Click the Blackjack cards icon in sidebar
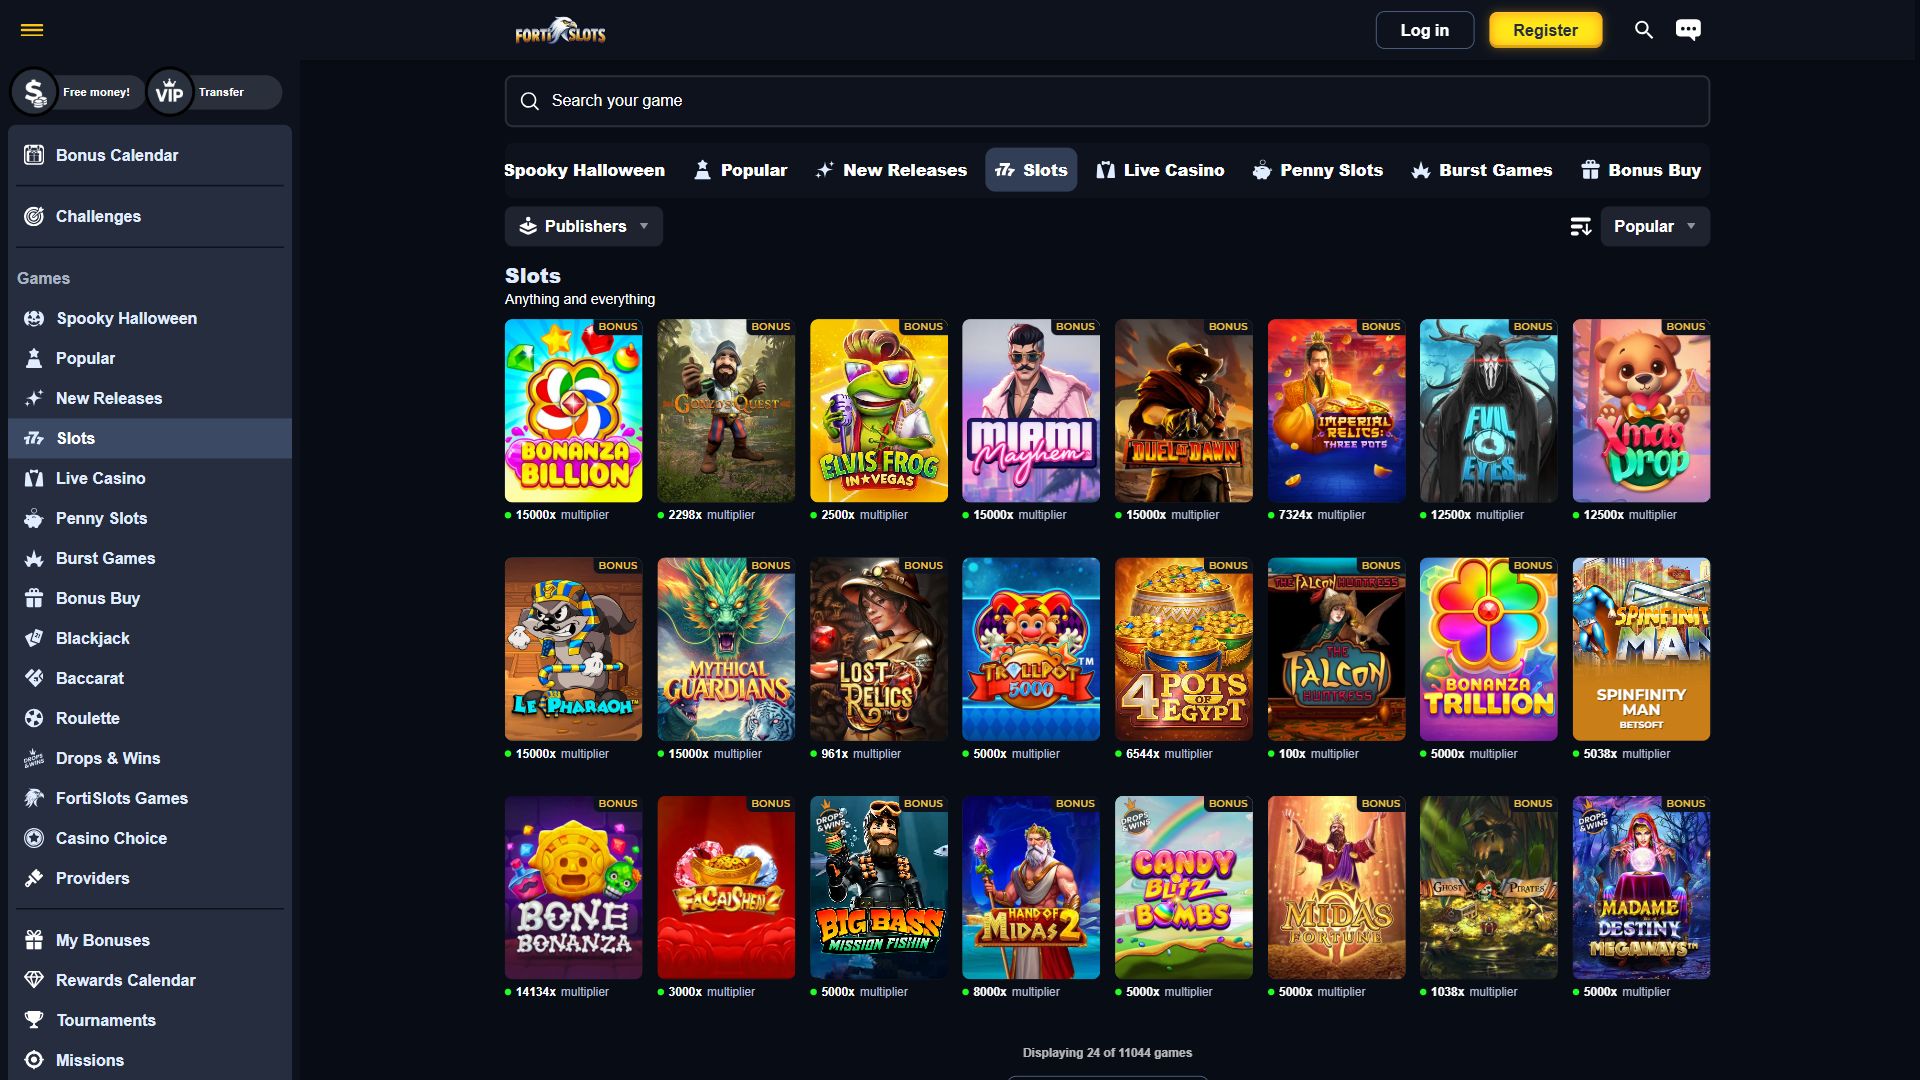 click(34, 638)
